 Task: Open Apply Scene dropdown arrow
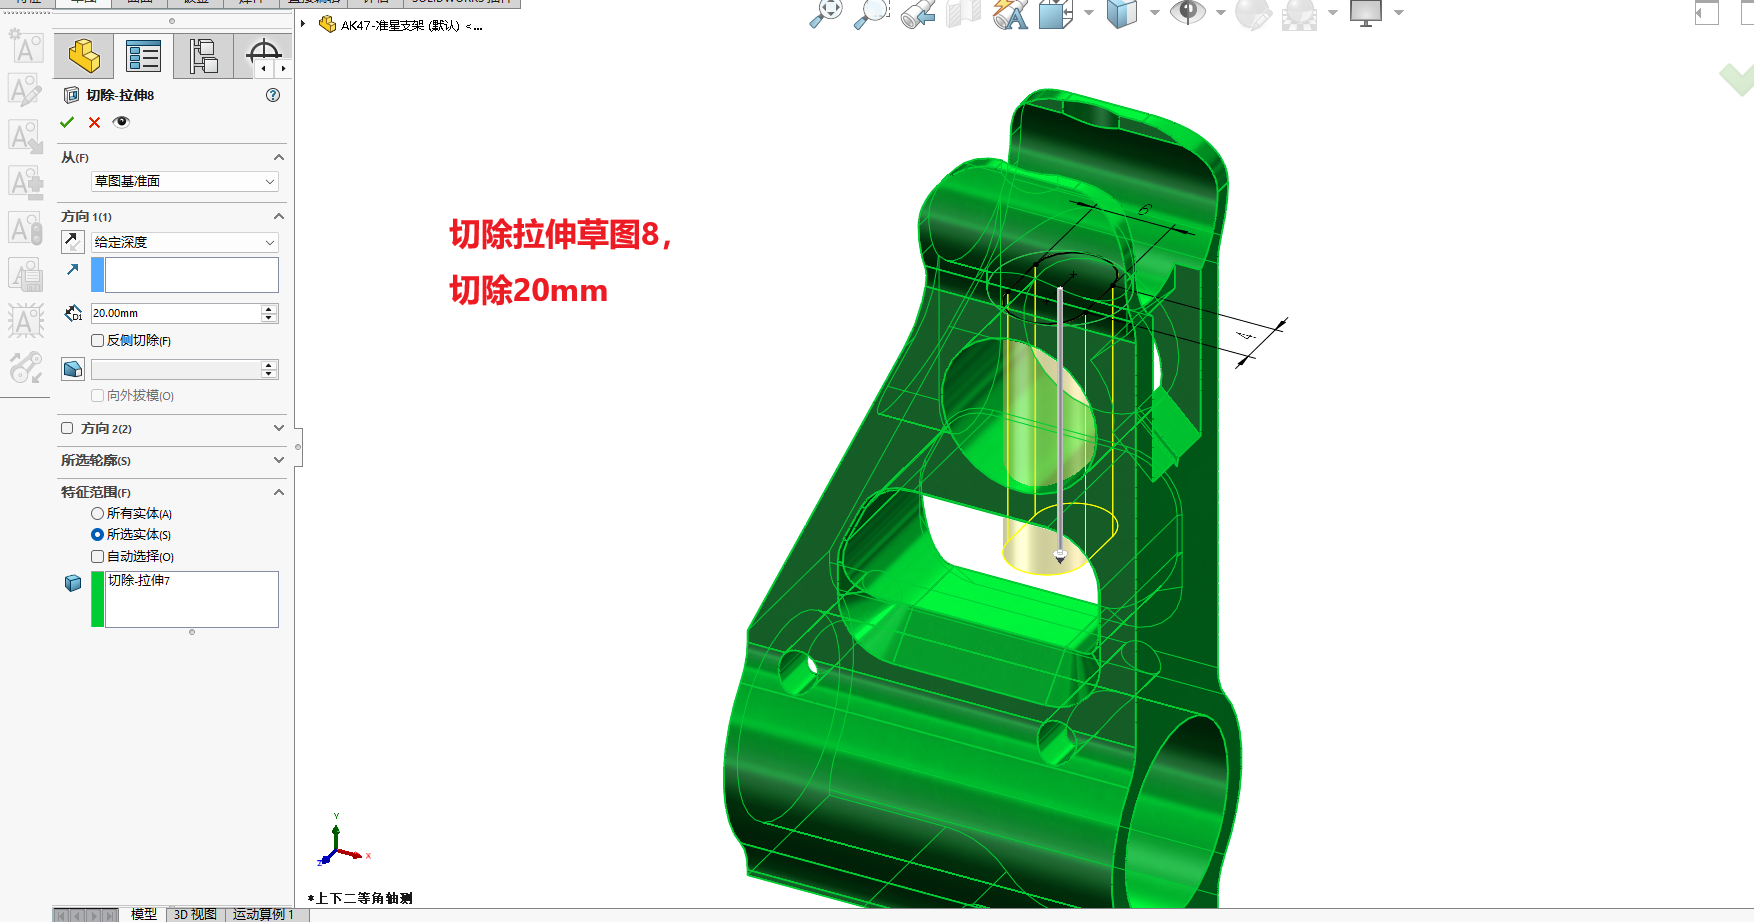point(1332,13)
